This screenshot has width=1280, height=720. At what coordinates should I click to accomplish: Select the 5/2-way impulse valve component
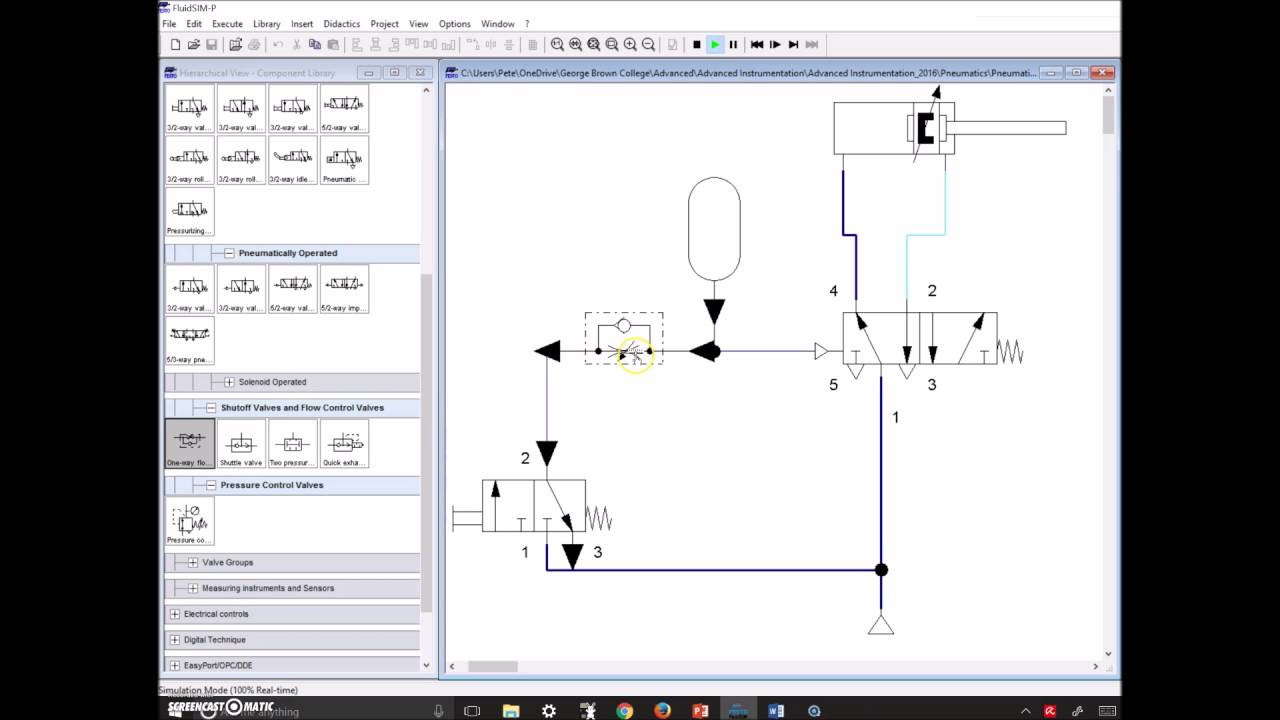click(x=344, y=289)
